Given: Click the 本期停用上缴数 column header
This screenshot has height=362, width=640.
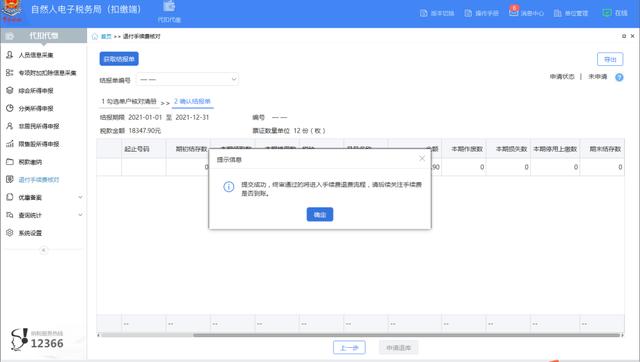Looking at the screenshot, I should [555, 149].
